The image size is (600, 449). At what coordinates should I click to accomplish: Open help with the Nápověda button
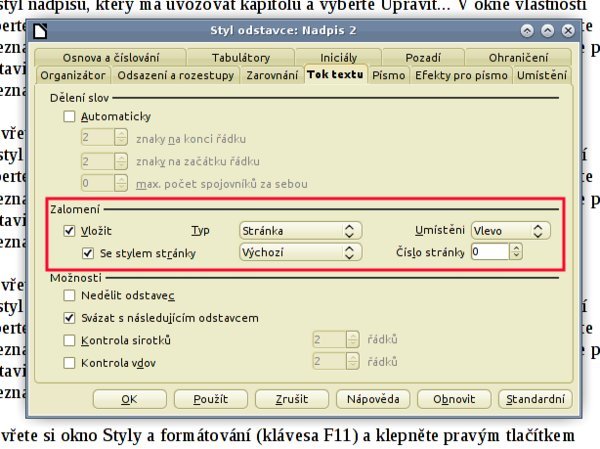373,399
